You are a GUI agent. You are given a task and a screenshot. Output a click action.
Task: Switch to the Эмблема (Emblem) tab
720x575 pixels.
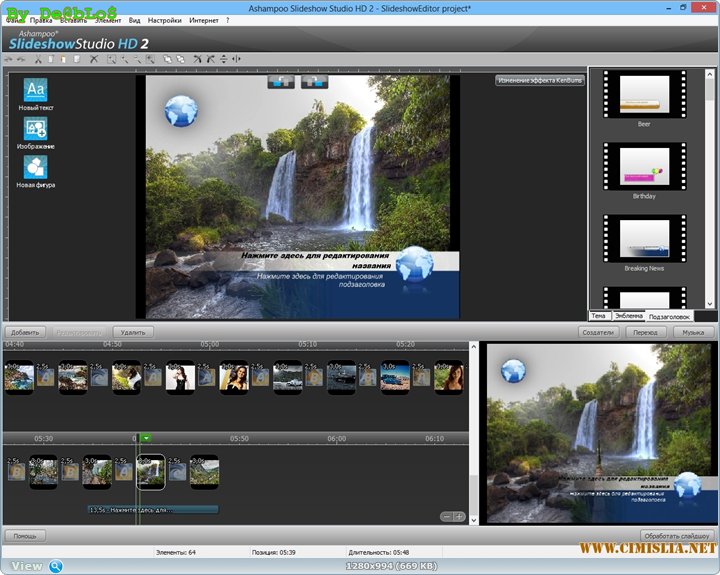click(x=628, y=315)
